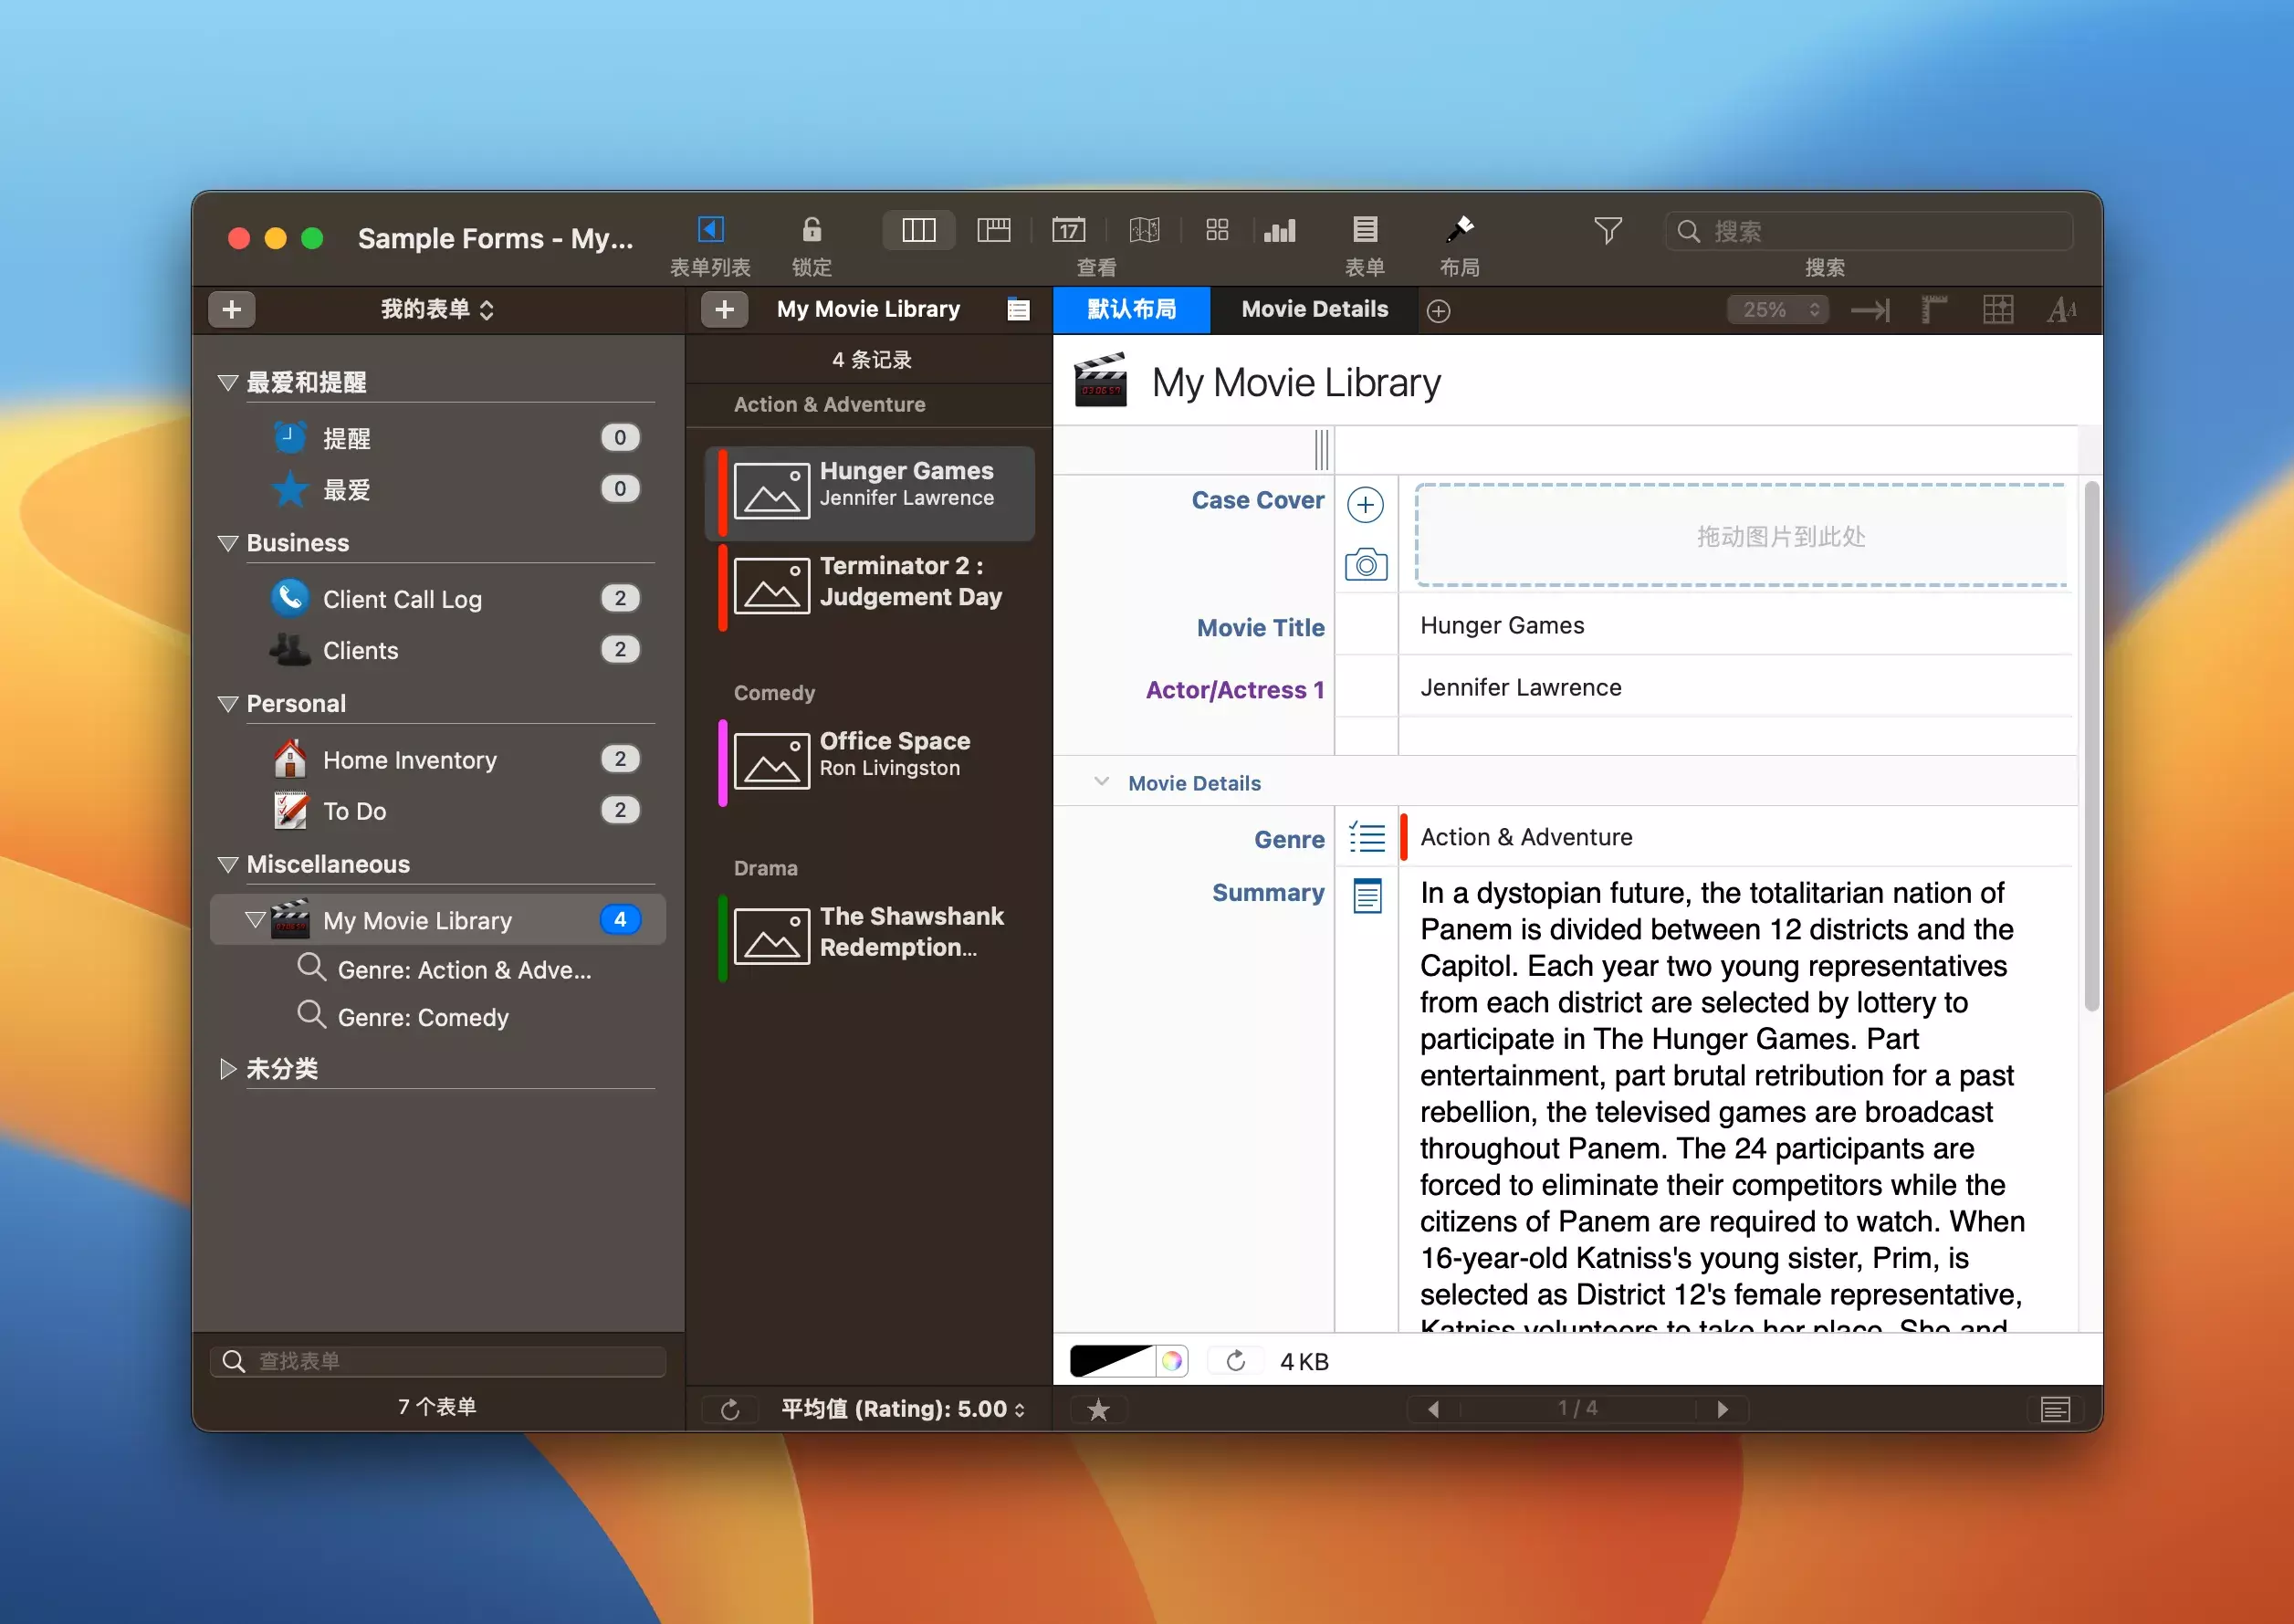Viewport: 2294px width, 1624px height.
Task: Toggle the forms list sidebar button
Action: pyautogui.click(x=710, y=231)
